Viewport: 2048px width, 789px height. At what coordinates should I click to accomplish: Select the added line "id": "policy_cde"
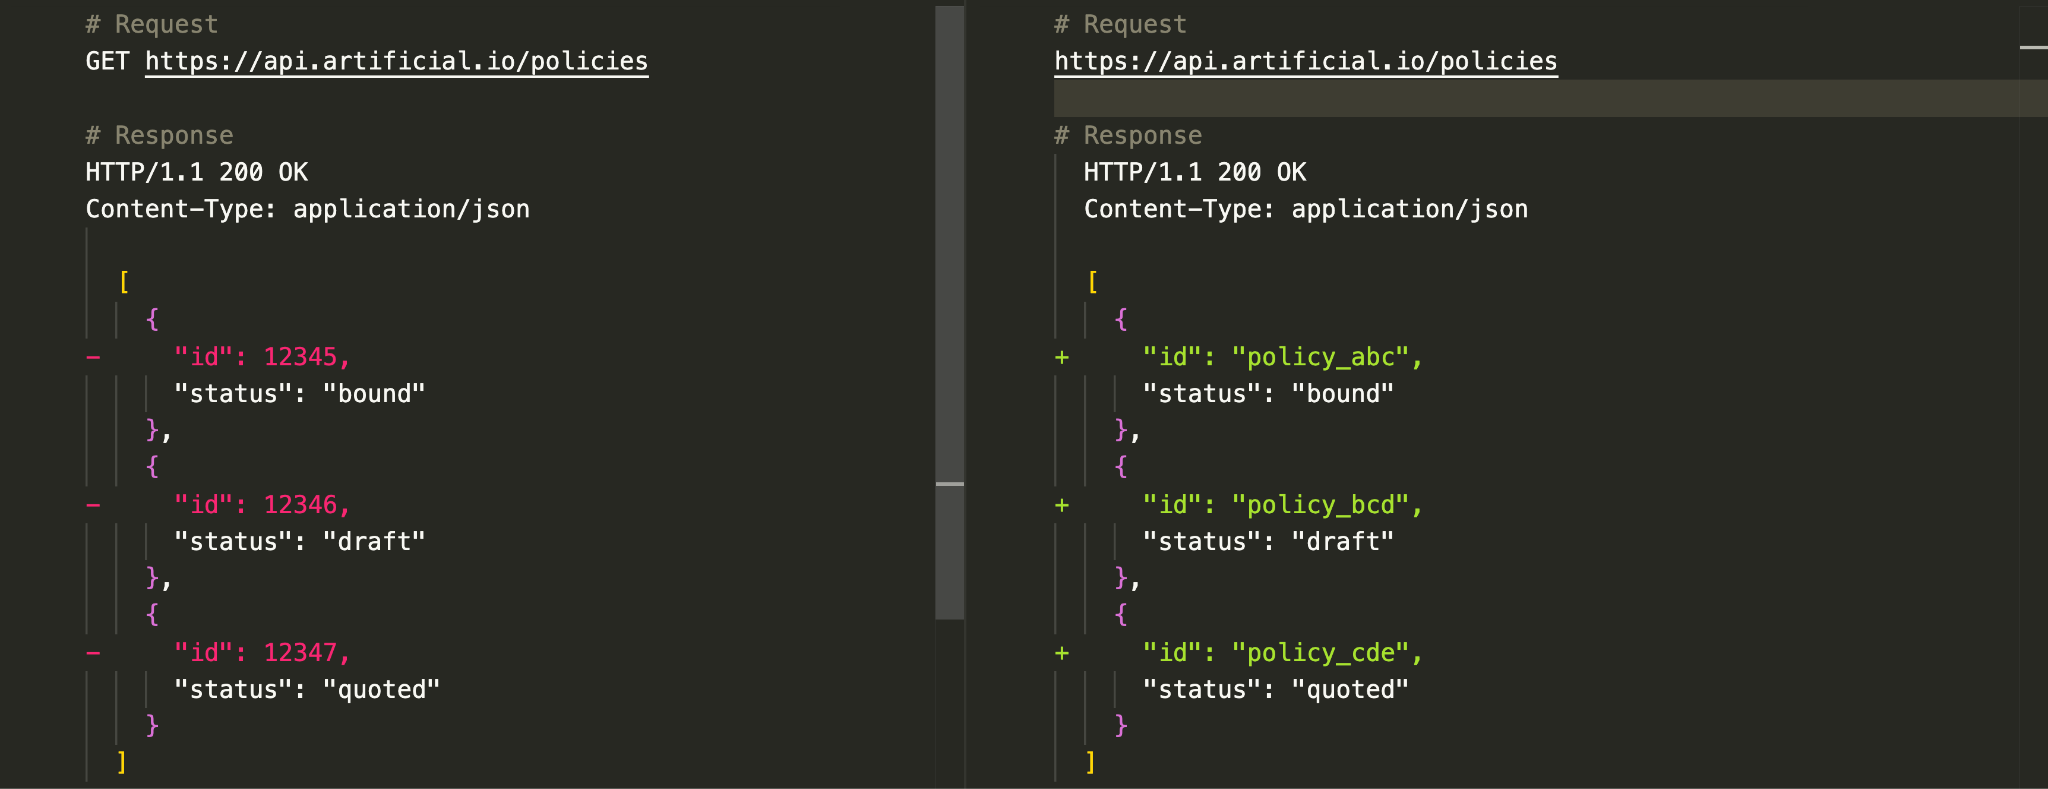pos(1282,653)
